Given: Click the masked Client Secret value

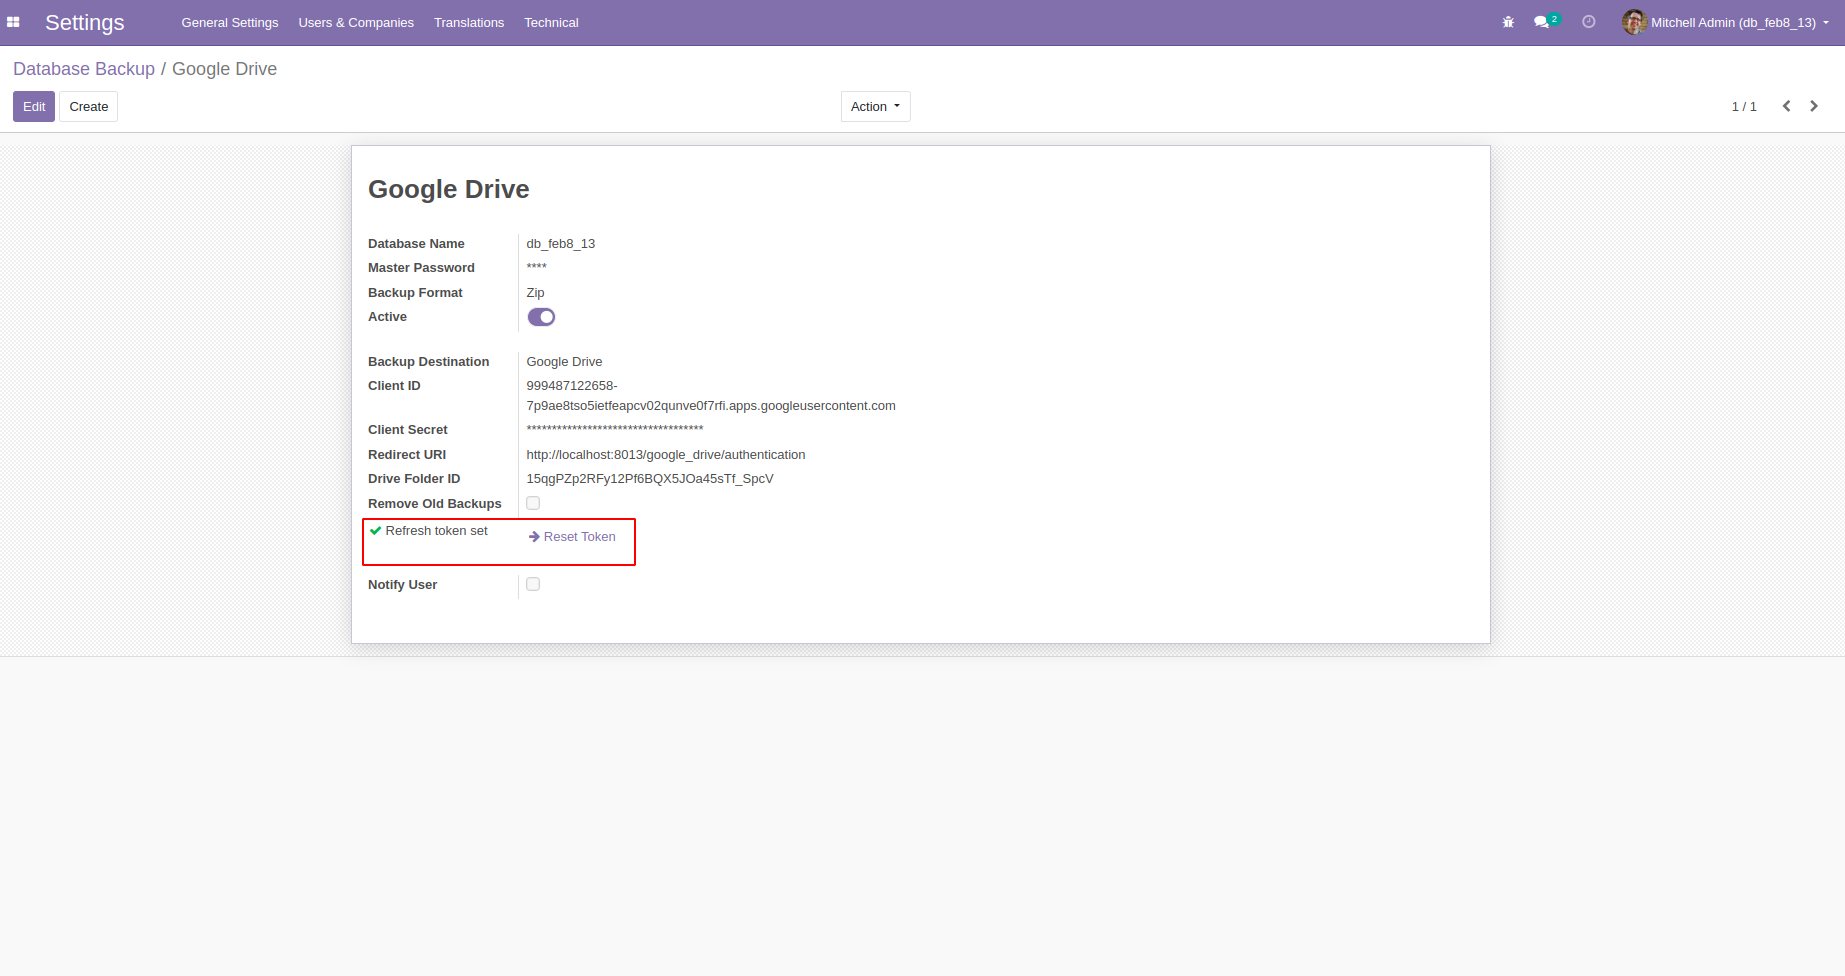Looking at the screenshot, I should pyautogui.click(x=615, y=430).
